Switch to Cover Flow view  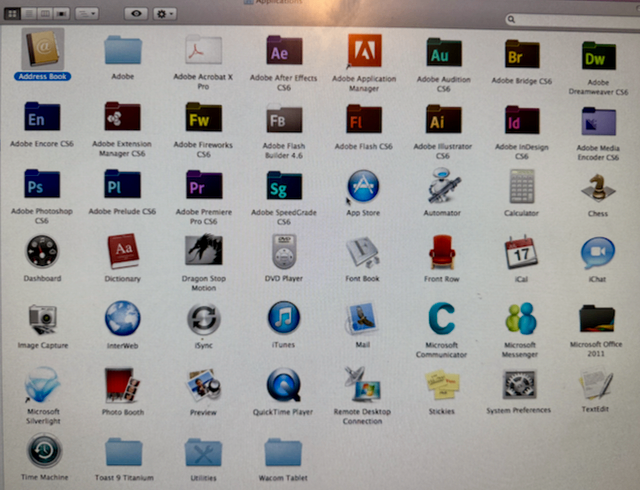(x=62, y=14)
